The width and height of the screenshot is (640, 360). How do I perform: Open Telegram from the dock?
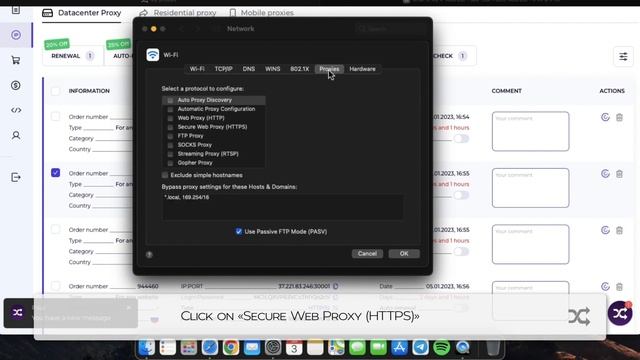pyautogui.click(x=420, y=347)
